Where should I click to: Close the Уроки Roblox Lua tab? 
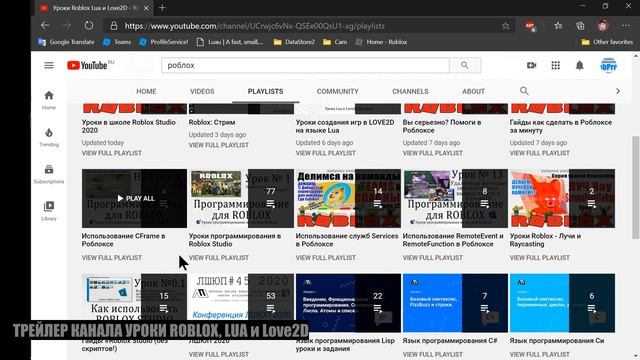[147, 8]
